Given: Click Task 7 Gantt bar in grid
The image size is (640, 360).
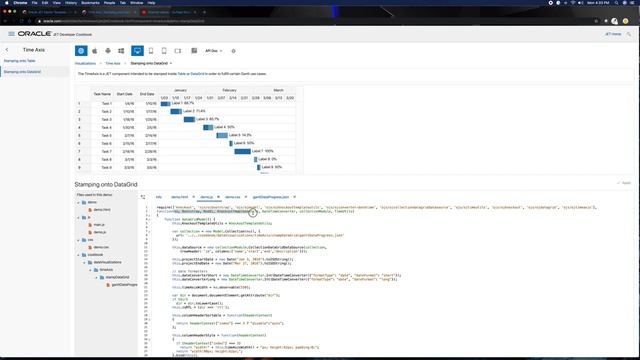Looking at the screenshot, I should pyautogui.click(x=242, y=151).
